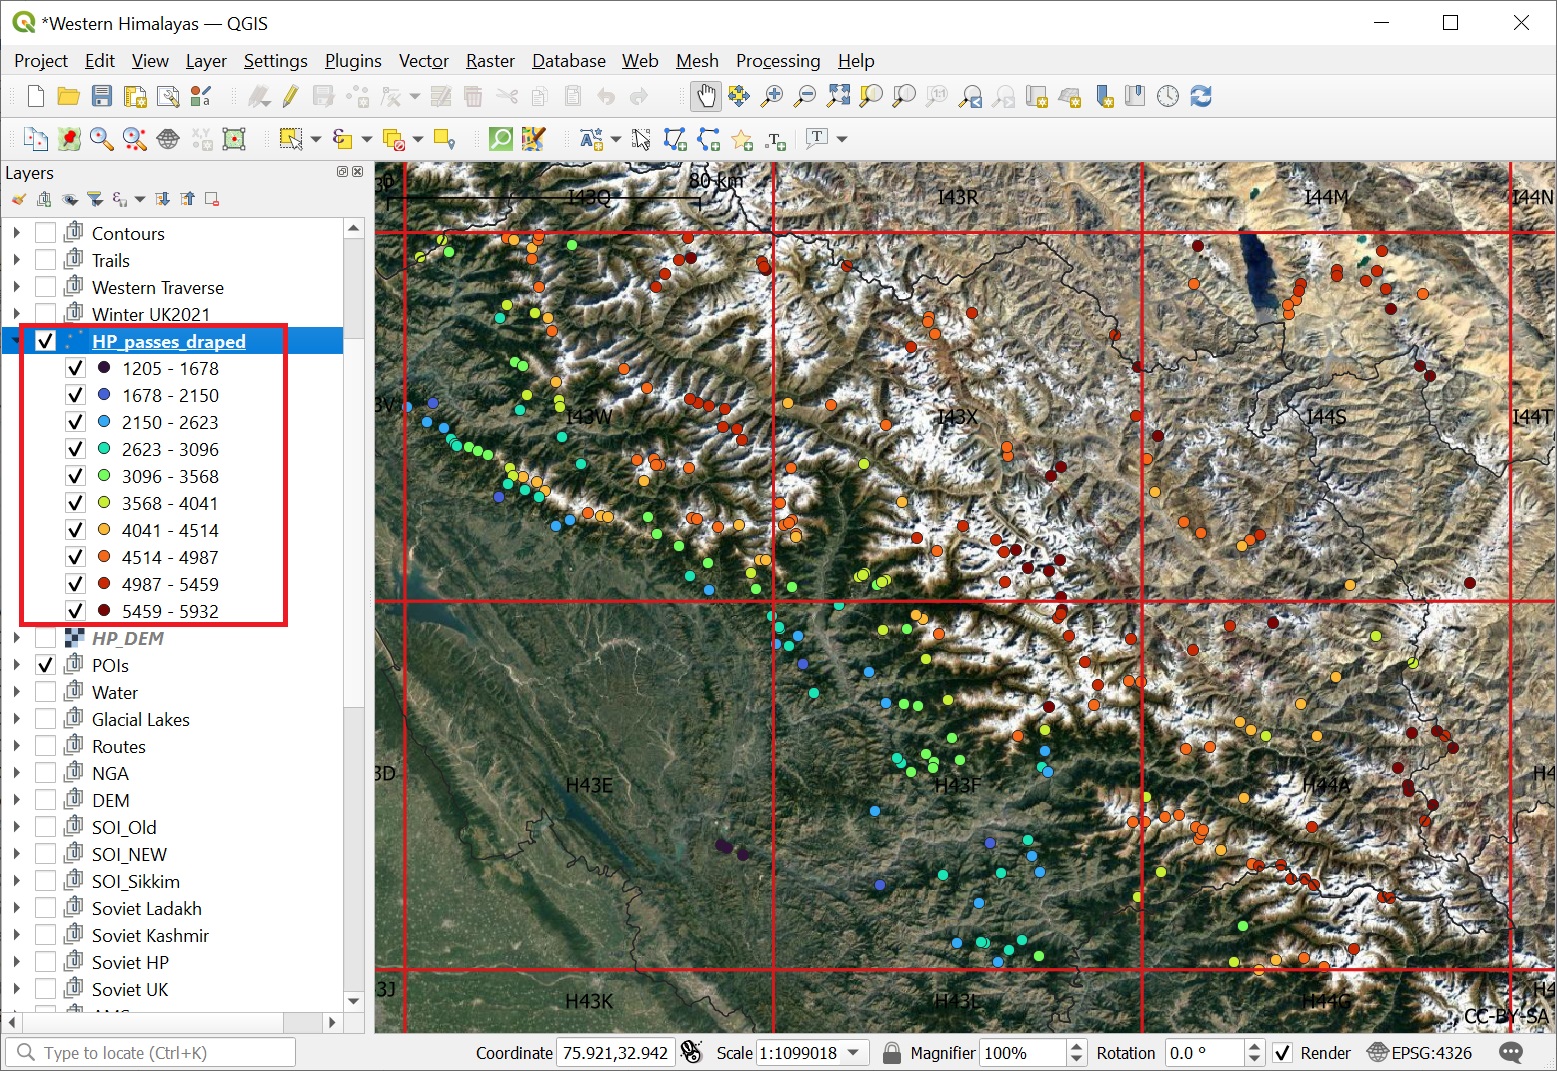Click the Refresh map icon
Screen dimensions: 1557x1071
click(1201, 96)
